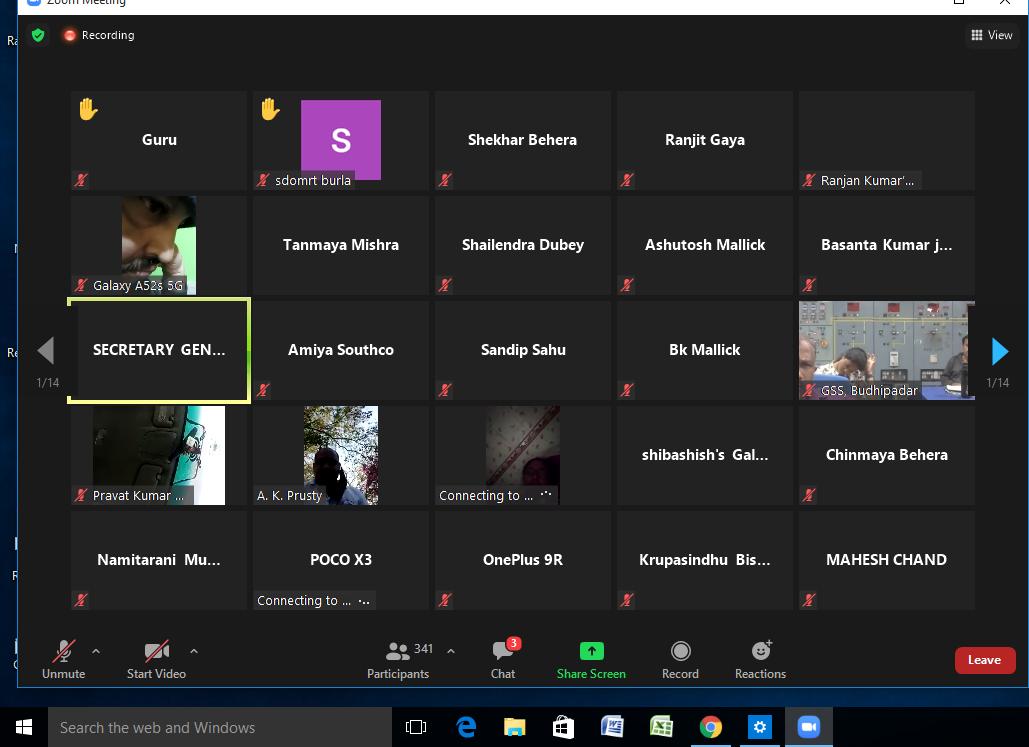Select the Guru participant tile
This screenshot has width=1029, height=747.
point(159,140)
